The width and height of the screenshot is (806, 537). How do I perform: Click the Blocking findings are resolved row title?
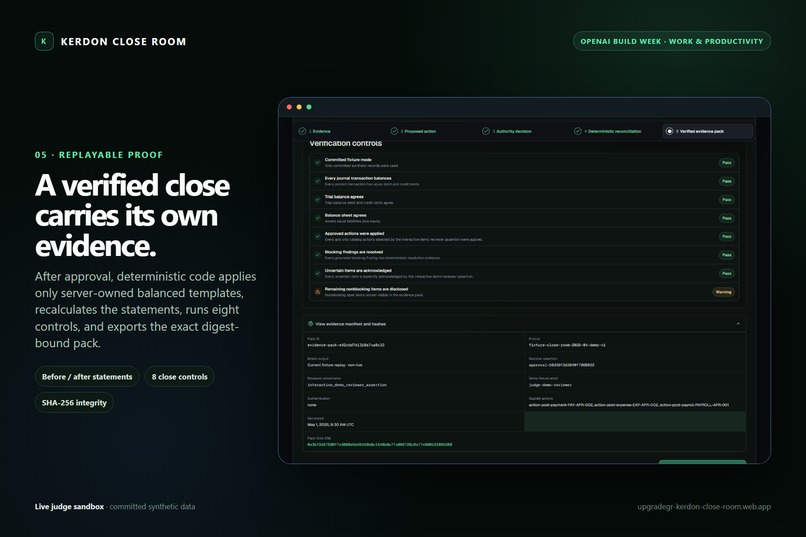click(x=354, y=252)
